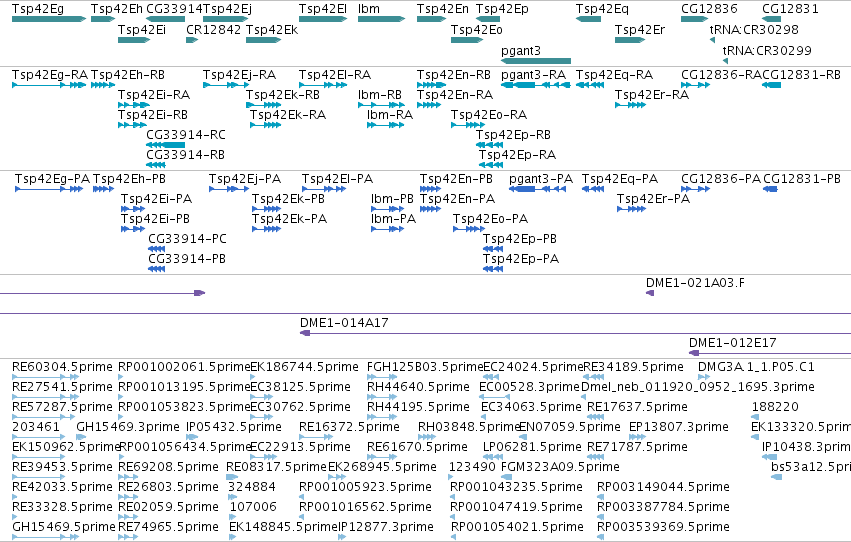Select transcript Tsp42Ep-RB
This screenshot has height=542, width=851.
pos(513,135)
